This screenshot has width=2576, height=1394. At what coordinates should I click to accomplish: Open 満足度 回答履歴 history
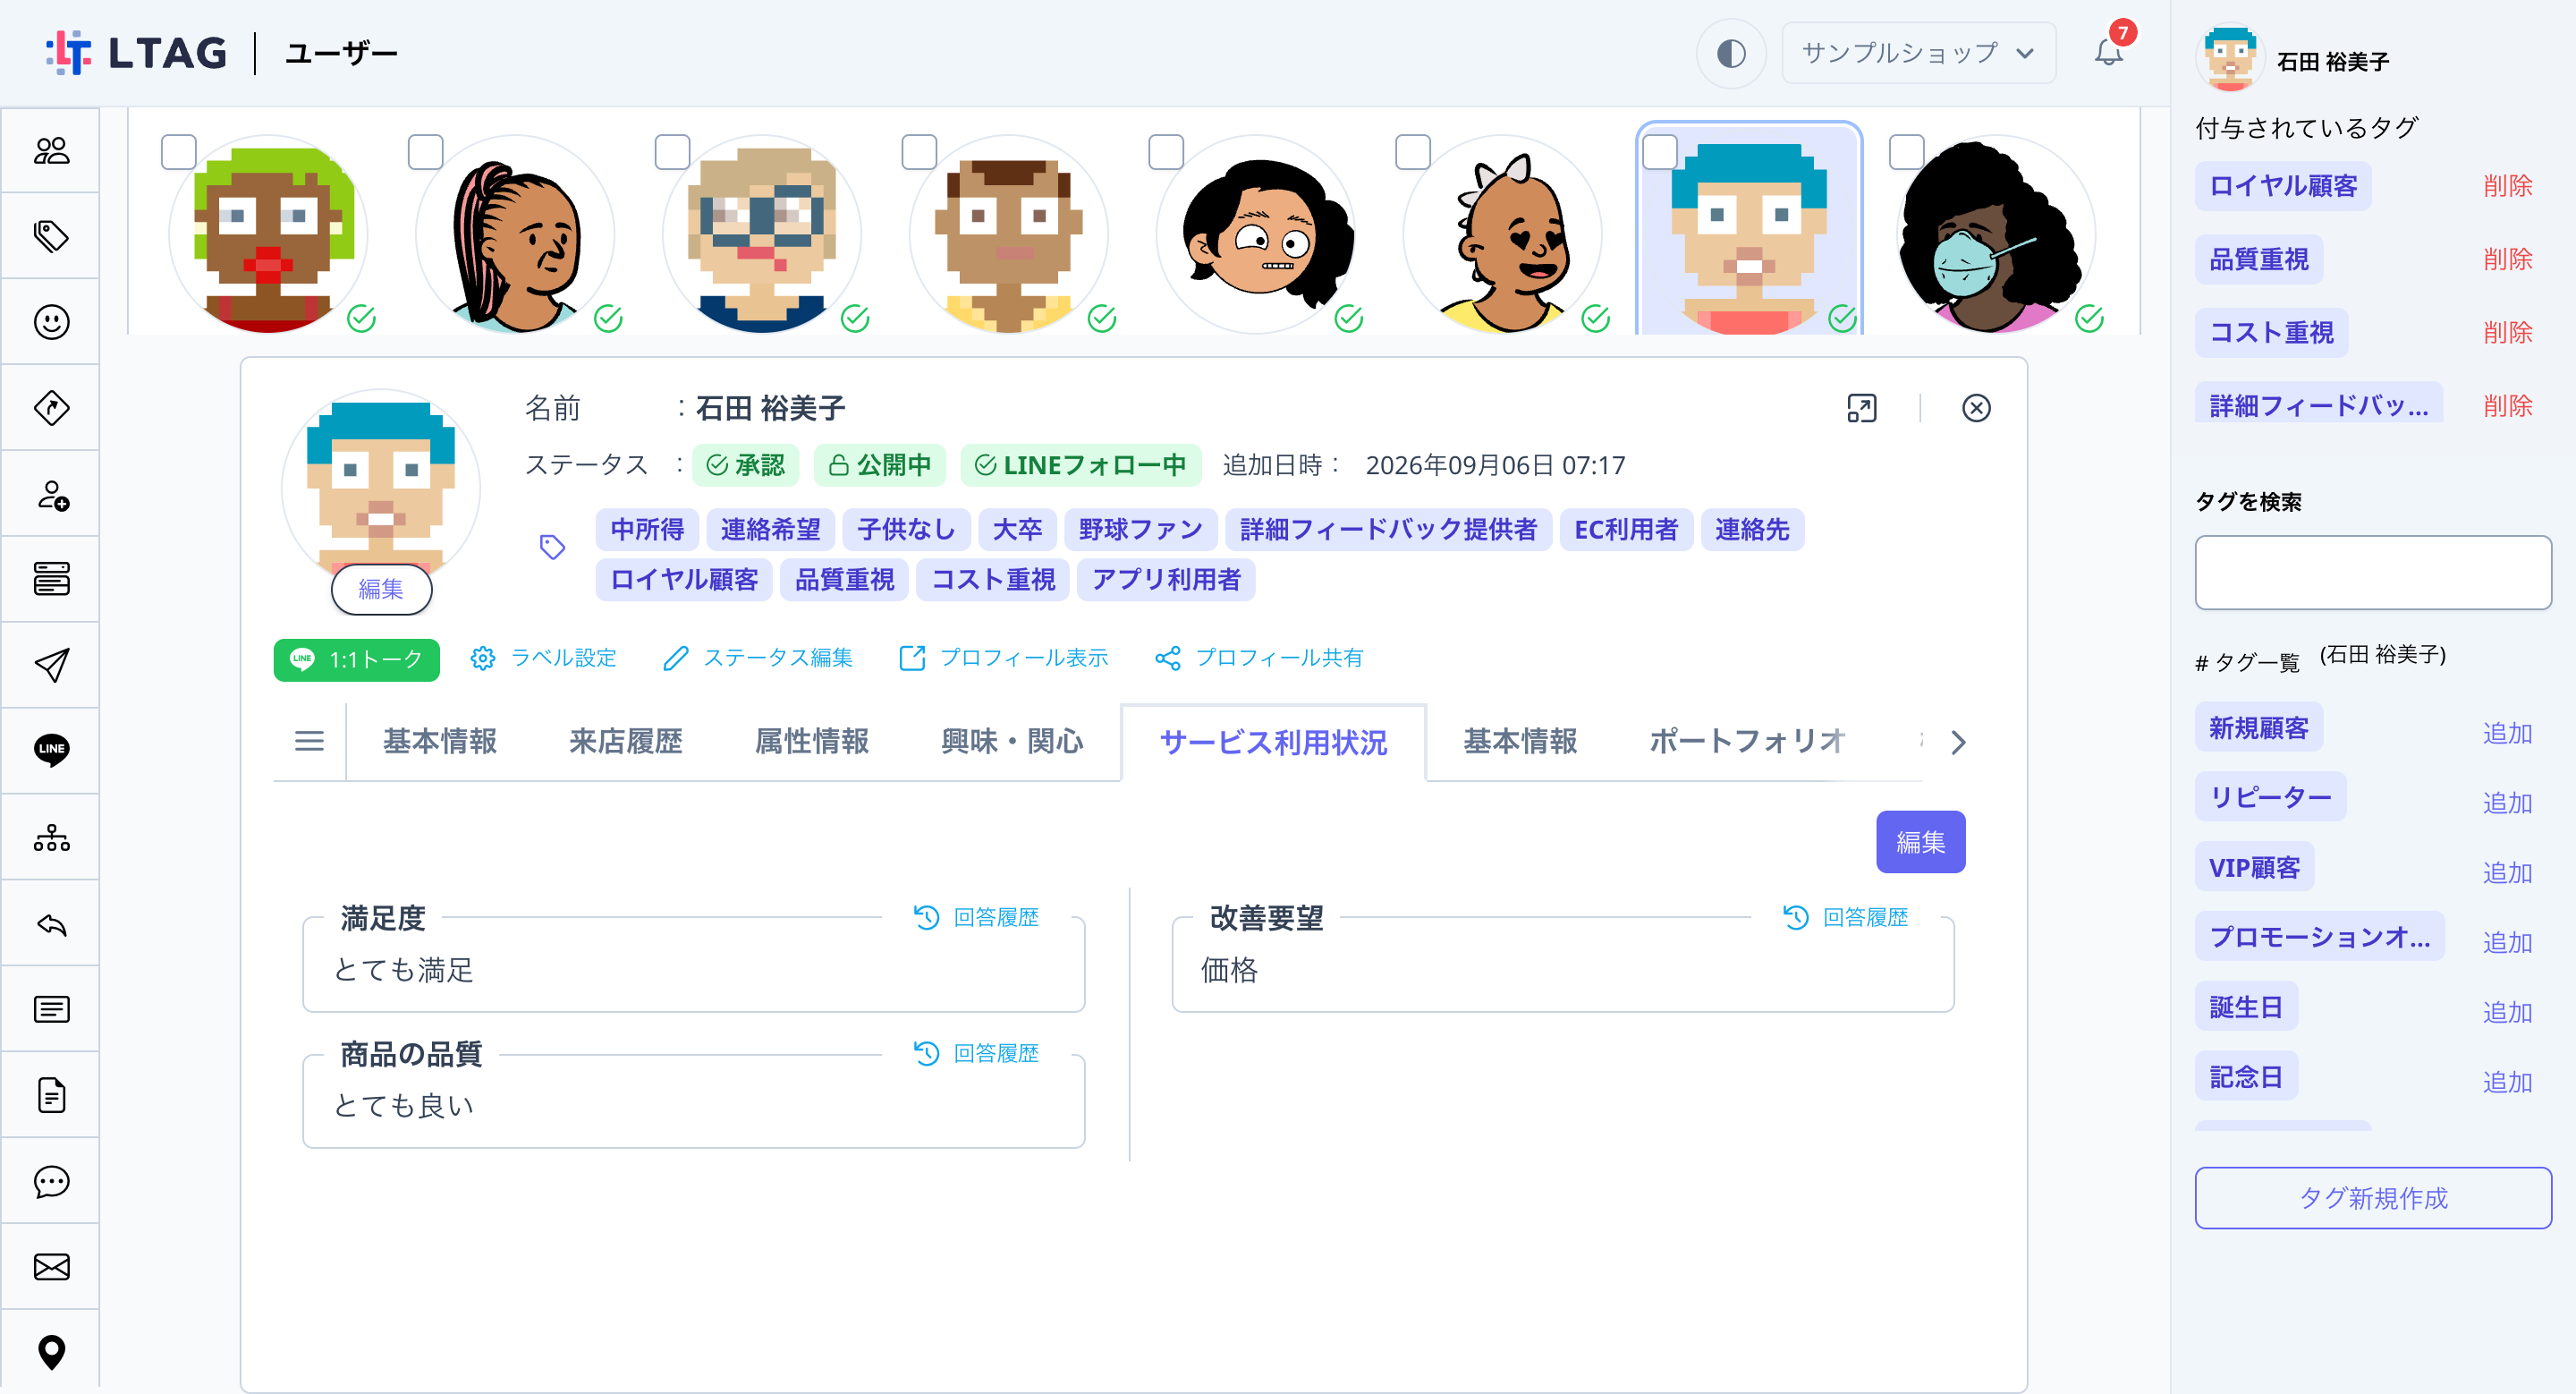click(x=976, y=917)
